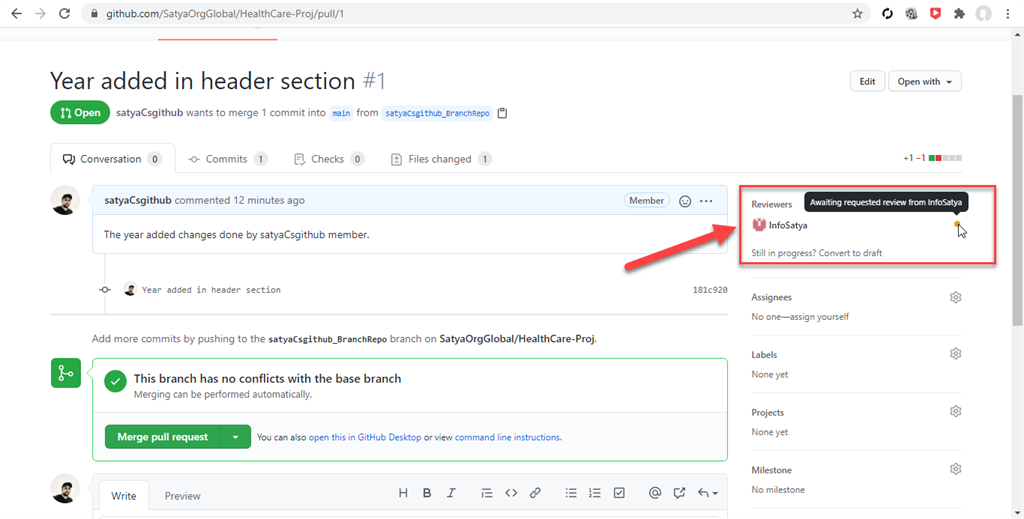Switch to the Commits tab
The height and width of the screenshot is (519, 1024).
pyautogui.click(x=228, y=159)
